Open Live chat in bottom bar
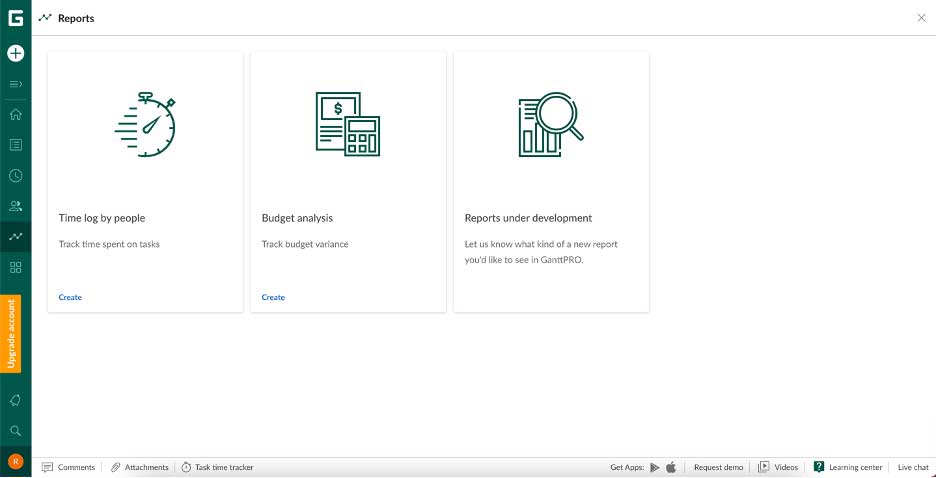Screen dimensions: 936x478 (913, 467)
